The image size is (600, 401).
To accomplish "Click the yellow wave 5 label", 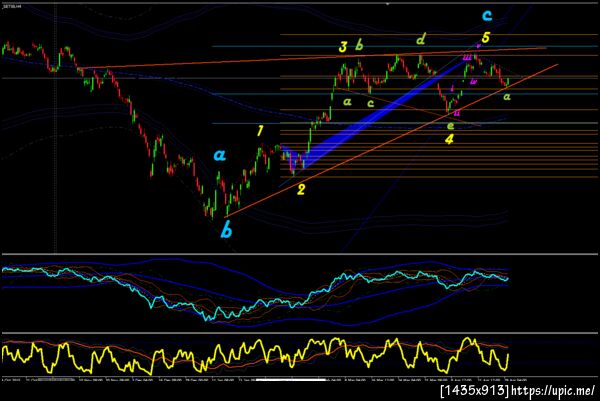I will pos(485,37).
